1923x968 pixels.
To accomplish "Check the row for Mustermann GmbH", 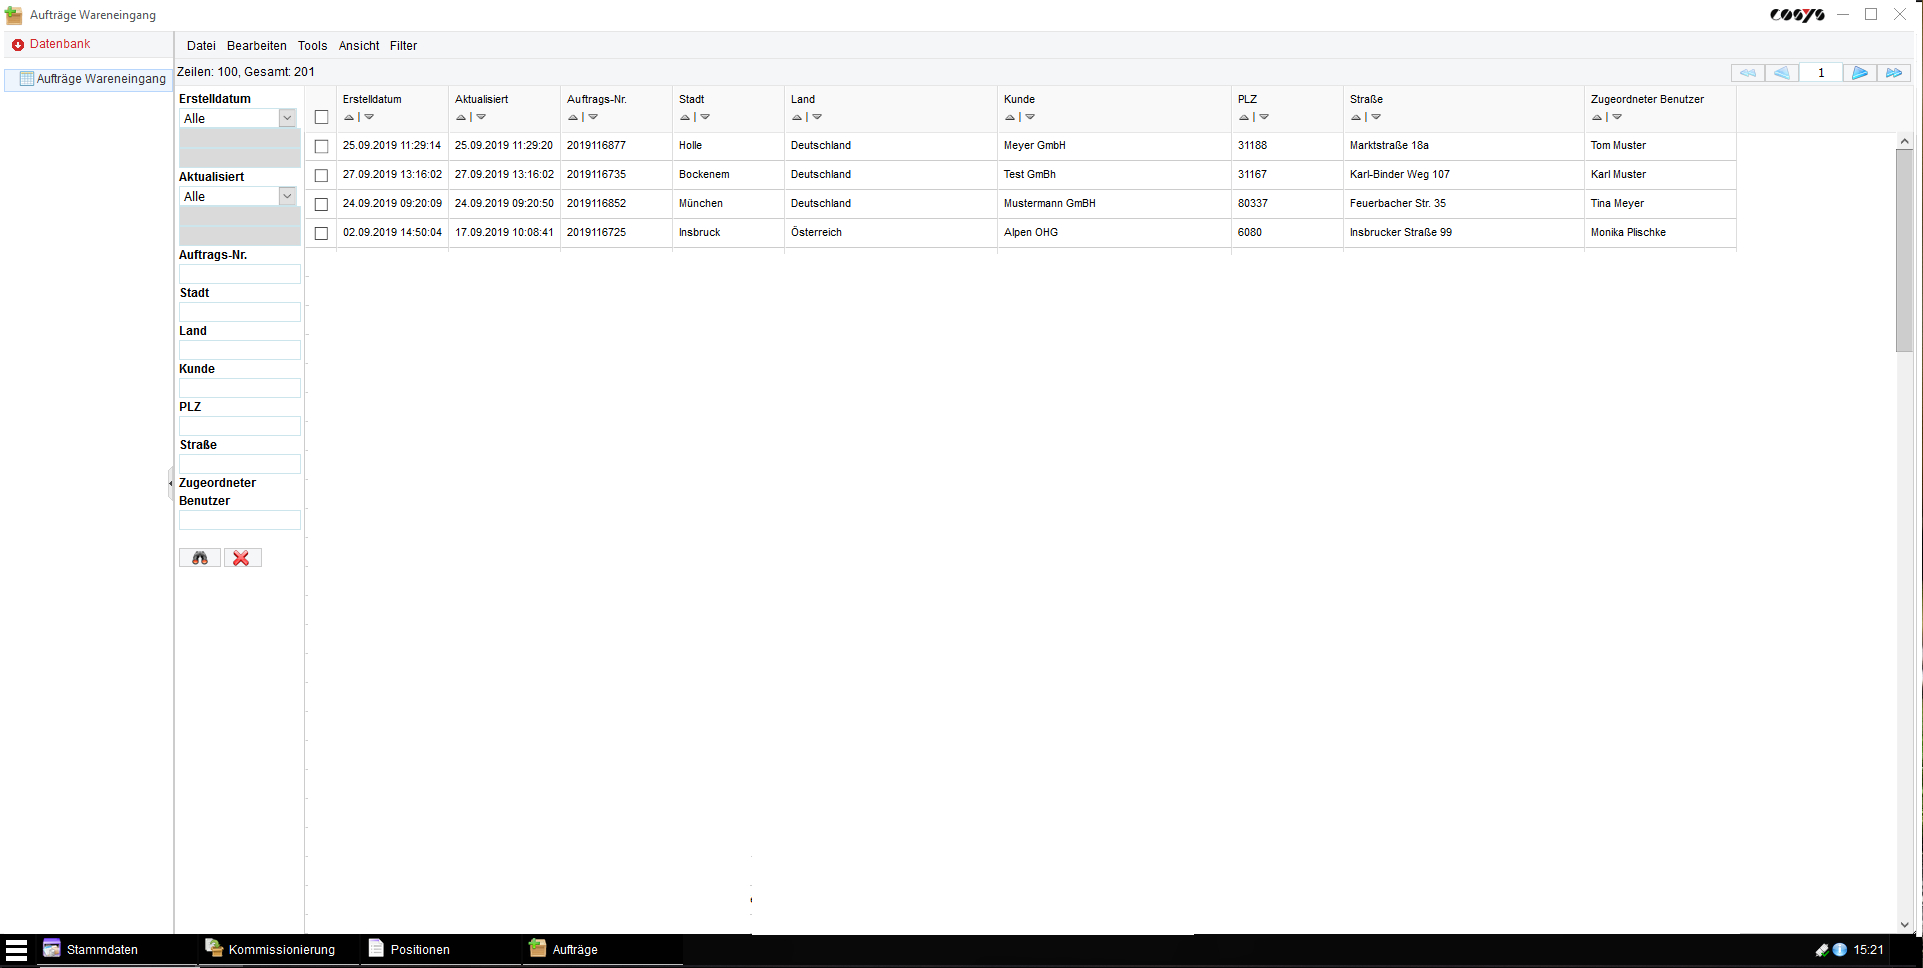I will [321, 204].
